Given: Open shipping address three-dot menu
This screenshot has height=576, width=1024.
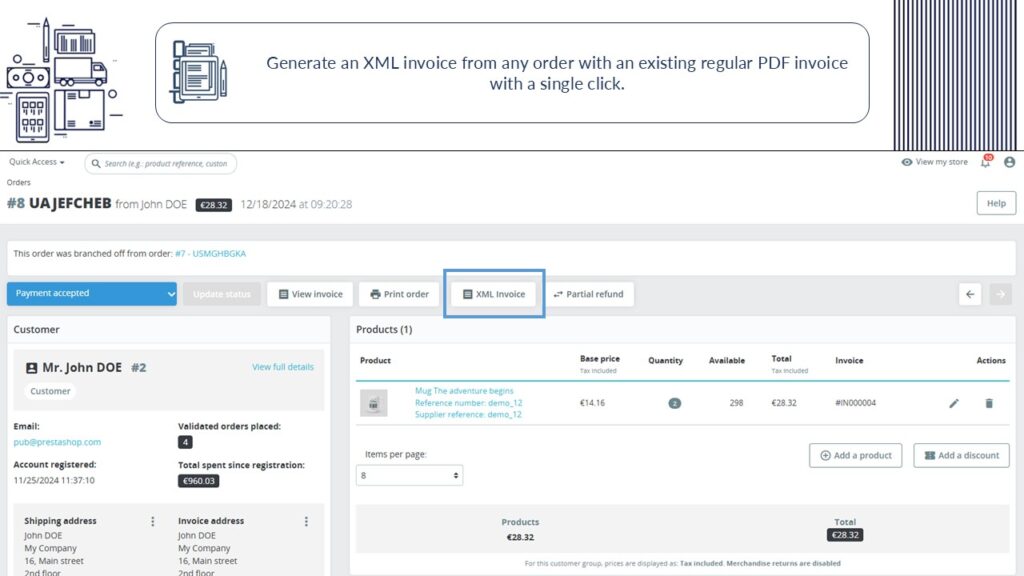Looking at the screenshot, I should (x=153, y=521).
